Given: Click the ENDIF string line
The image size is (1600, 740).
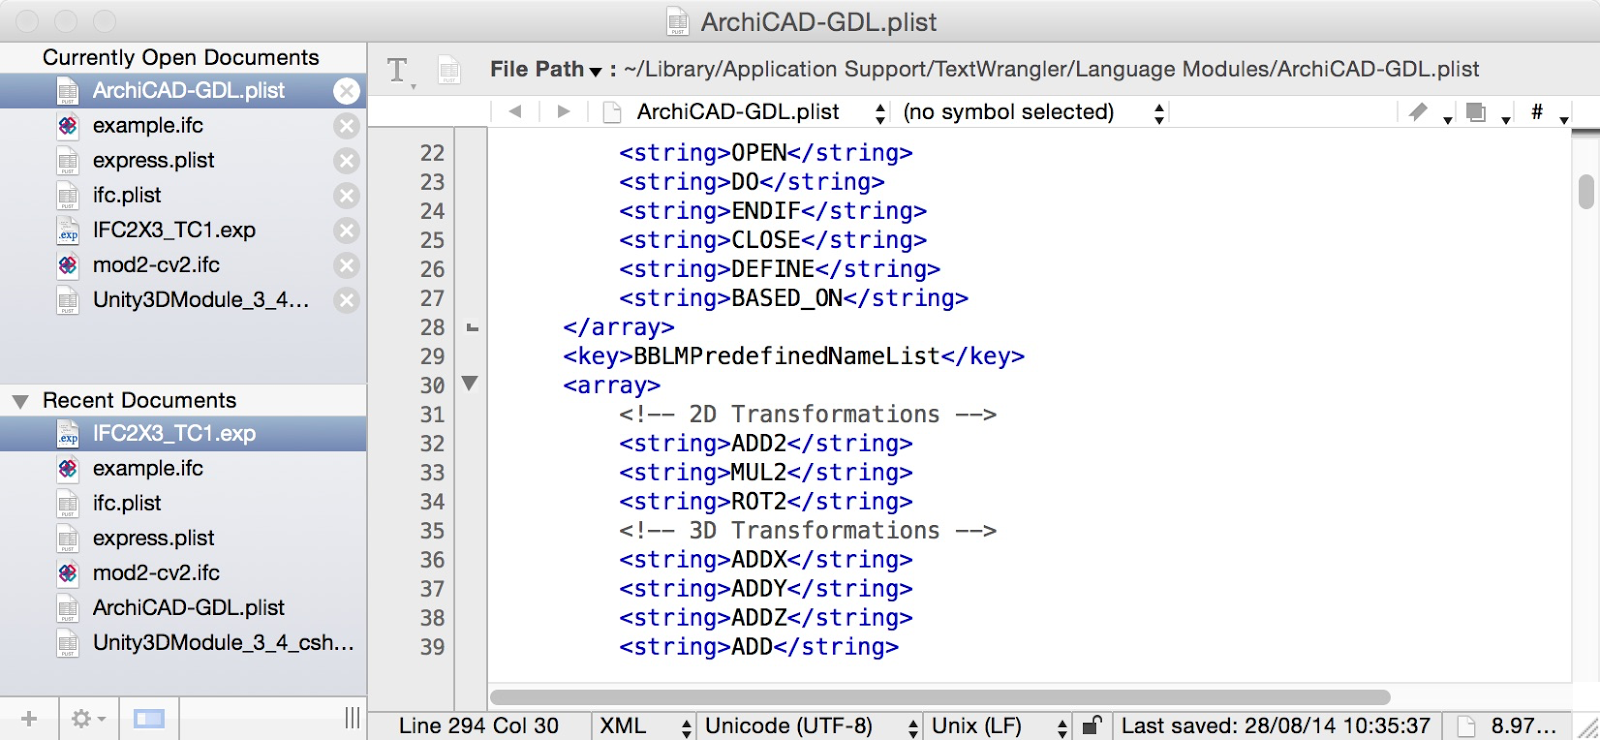Looking at the screenshot, I should coord(773,212).
